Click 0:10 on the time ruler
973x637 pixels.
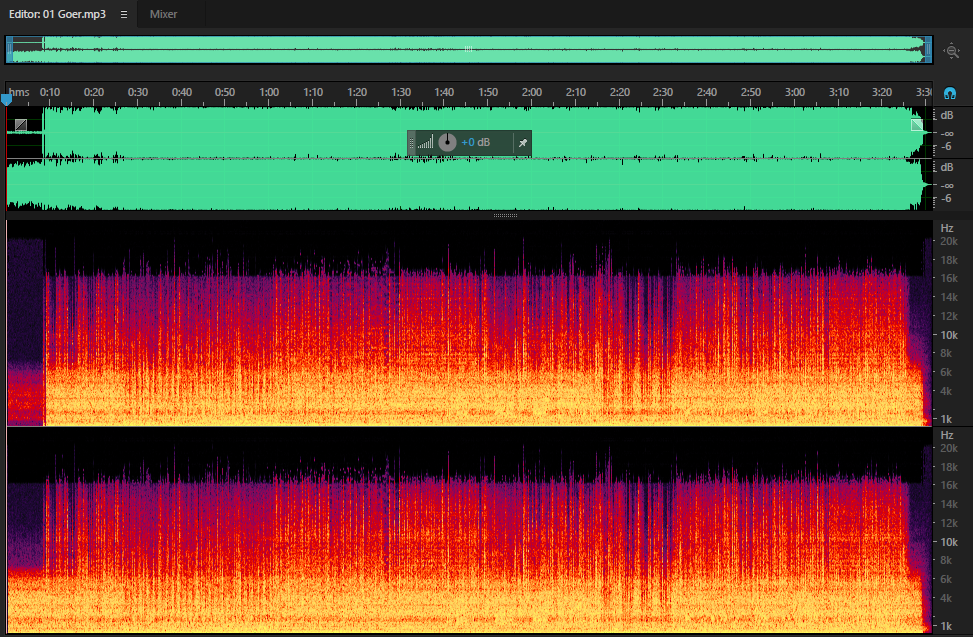(50, 92)
